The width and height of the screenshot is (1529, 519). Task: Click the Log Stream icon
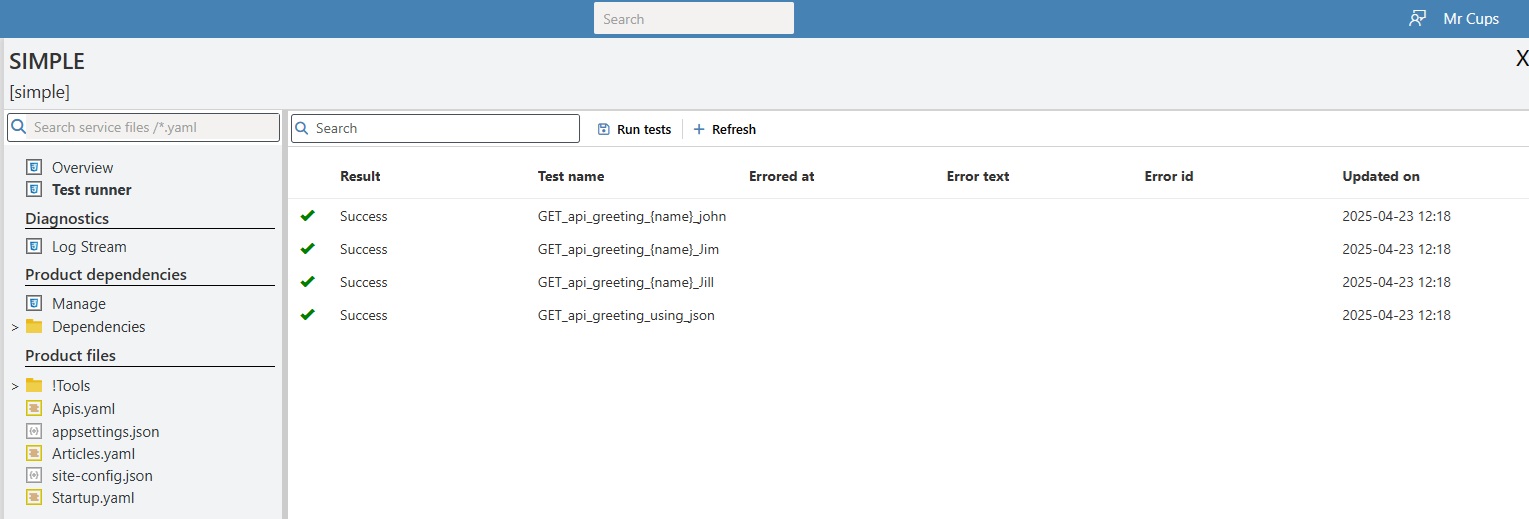tap(34, 246)
